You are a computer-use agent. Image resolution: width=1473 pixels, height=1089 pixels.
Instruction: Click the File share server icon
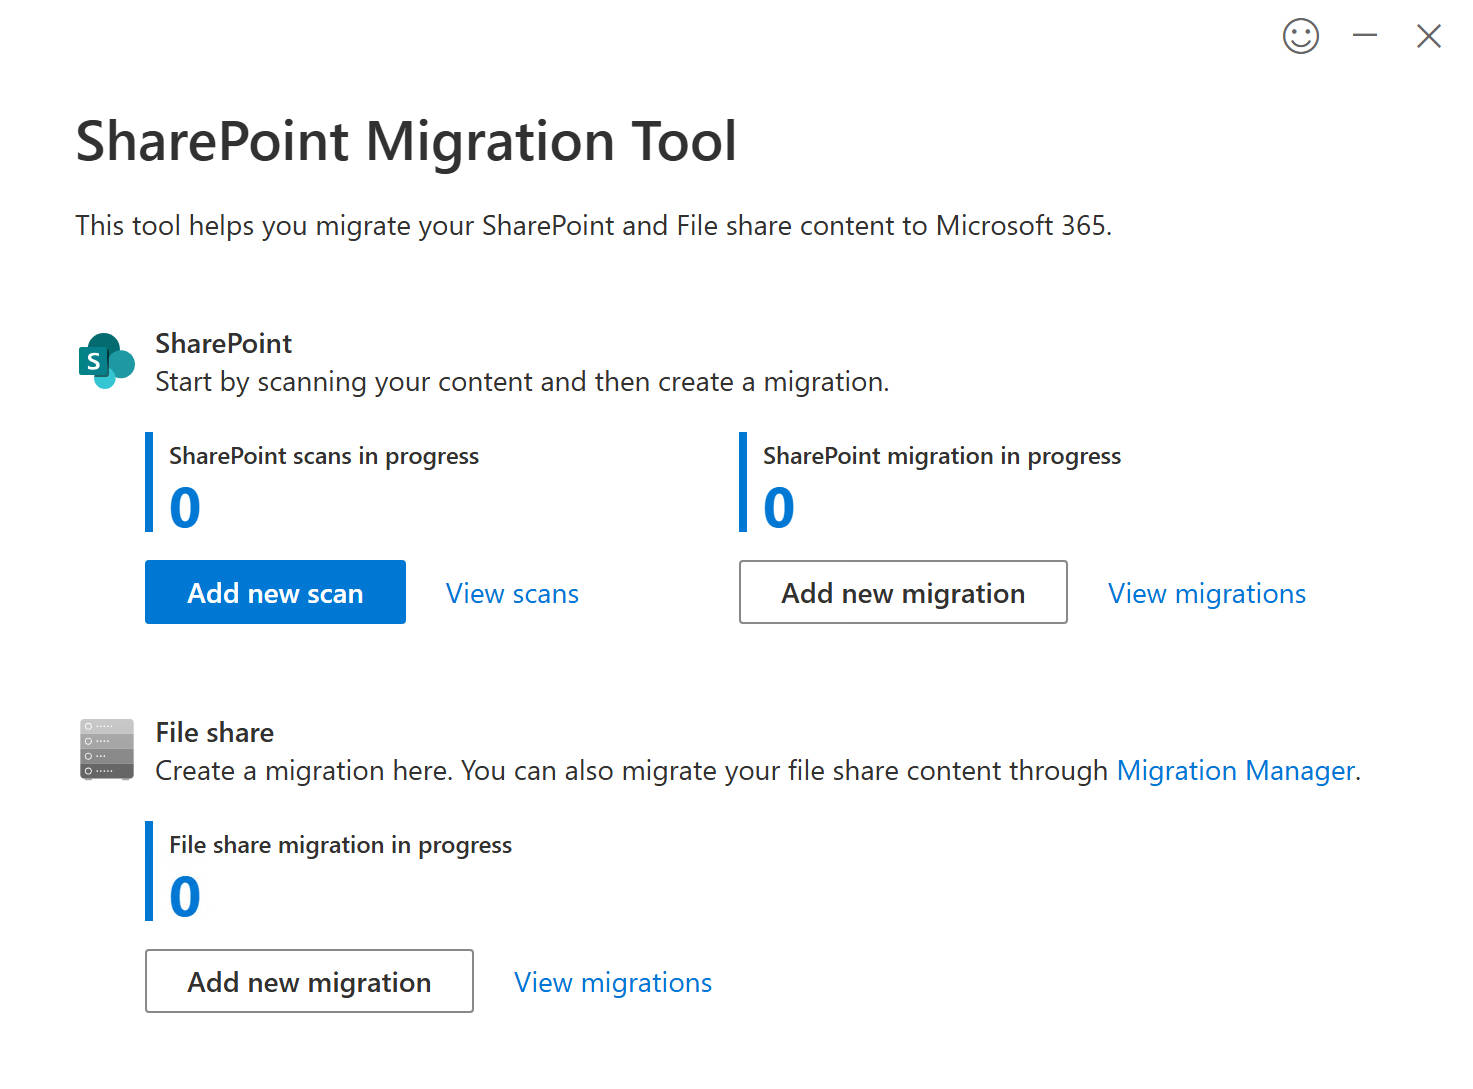click(x=107, y=749)
